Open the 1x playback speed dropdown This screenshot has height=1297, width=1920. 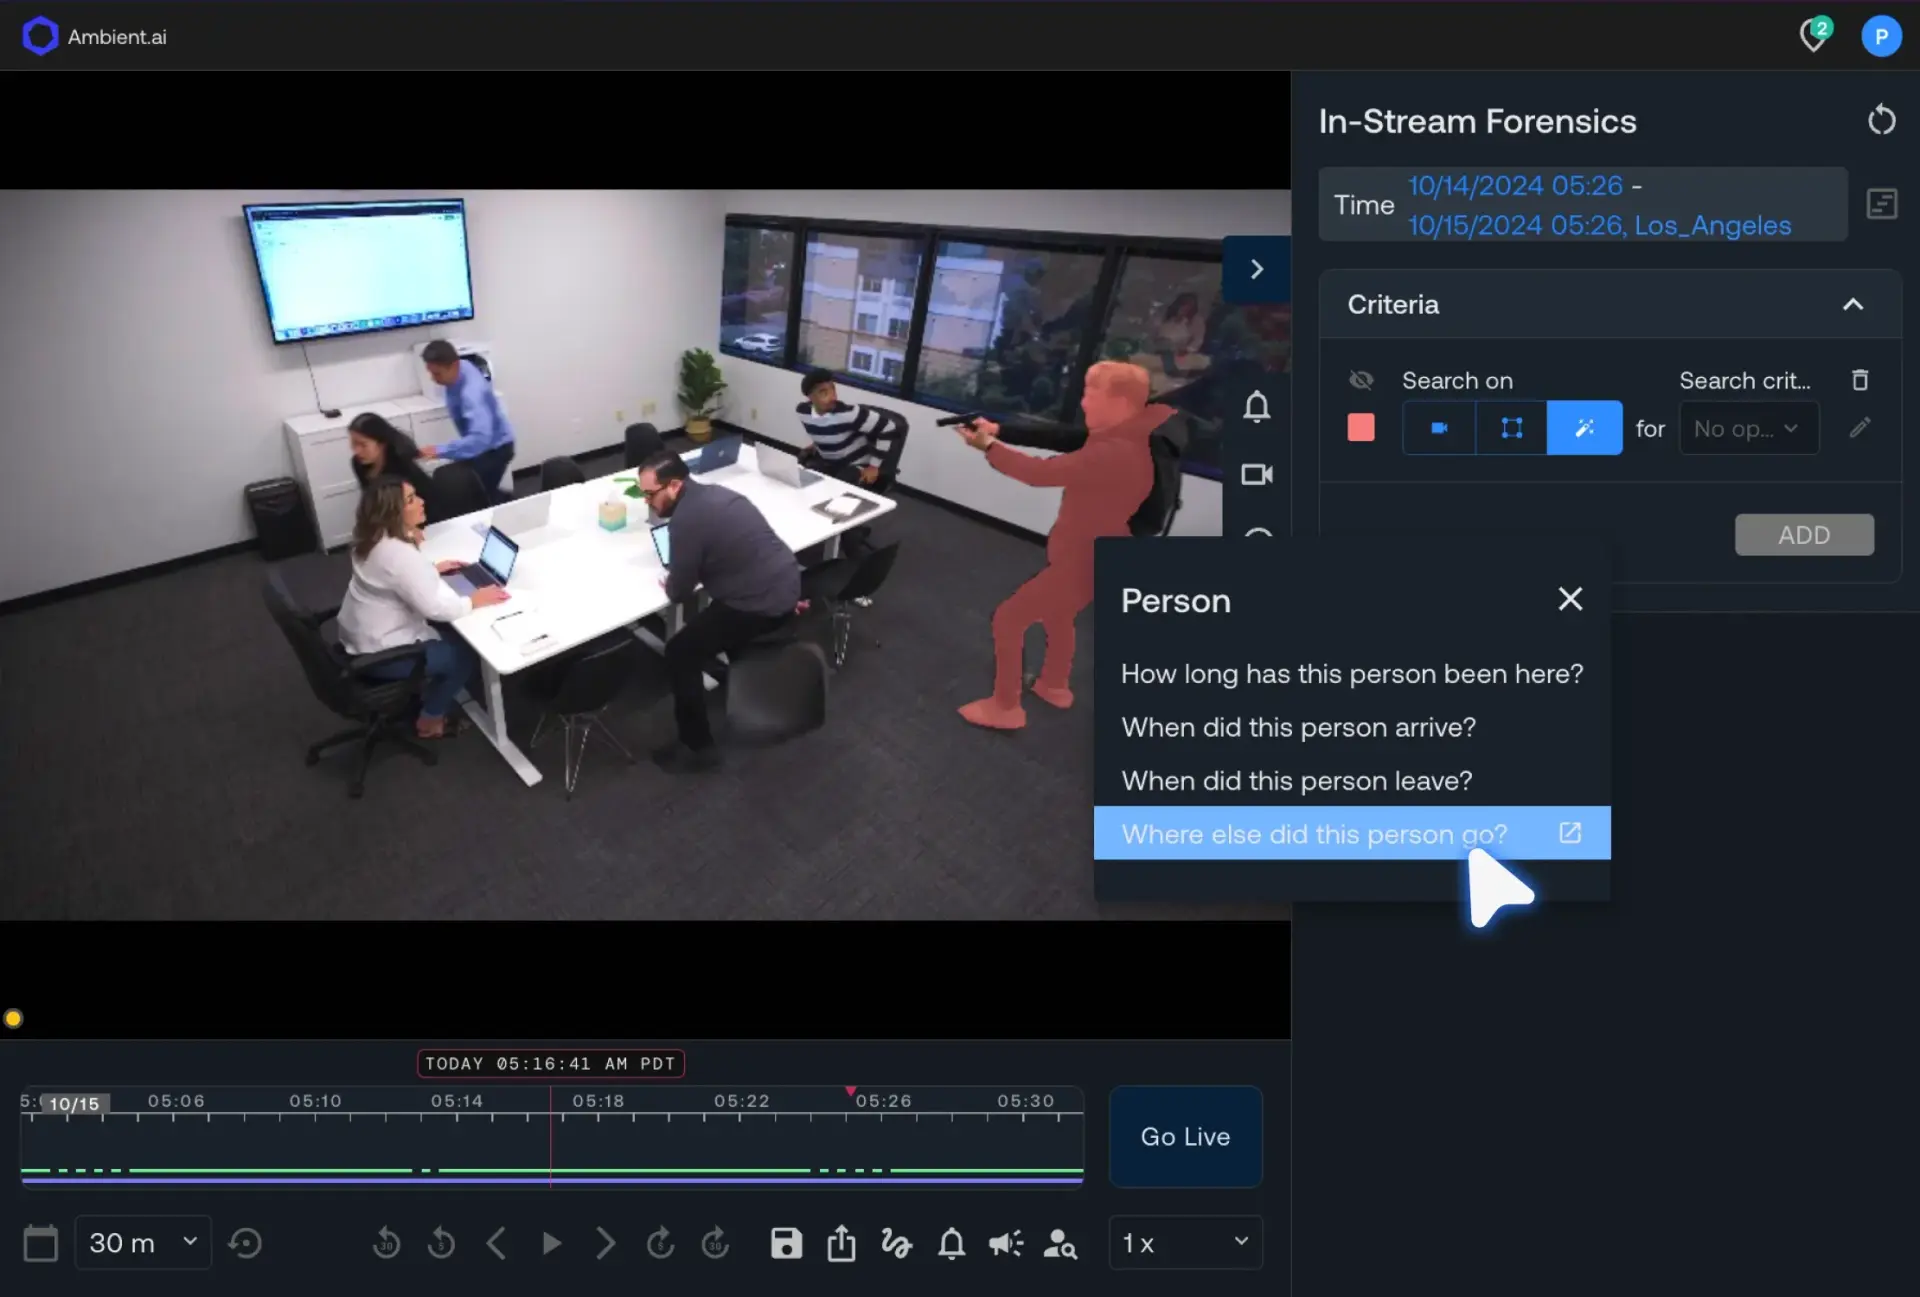[1185, 1242]
